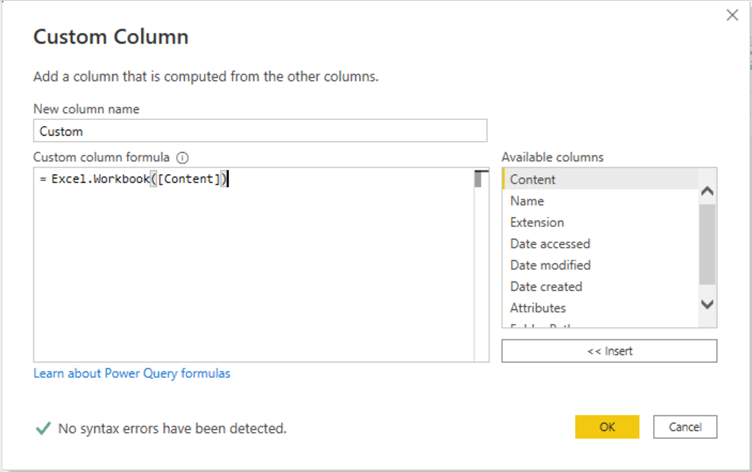Select Name column from the list
This screenshot has height=472, width=752.
tap(527, 201)
